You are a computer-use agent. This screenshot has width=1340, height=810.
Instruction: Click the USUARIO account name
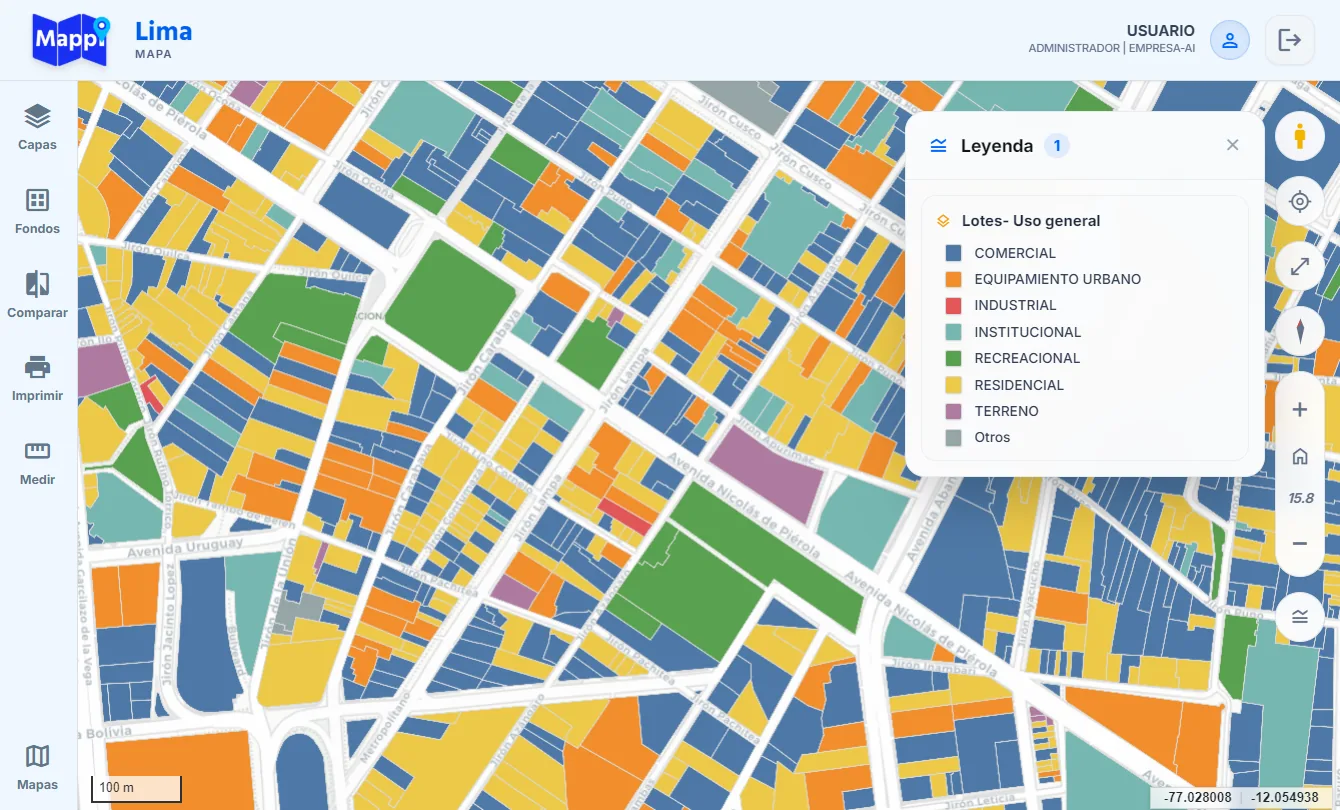(x=1161, y=31)
